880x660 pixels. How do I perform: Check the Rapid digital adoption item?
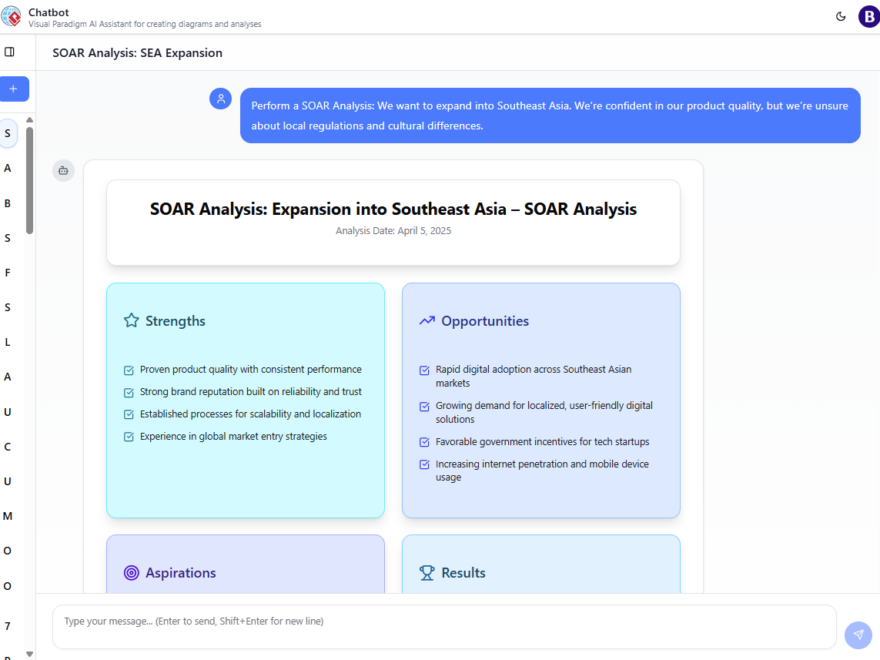click(x=424, y=370)
